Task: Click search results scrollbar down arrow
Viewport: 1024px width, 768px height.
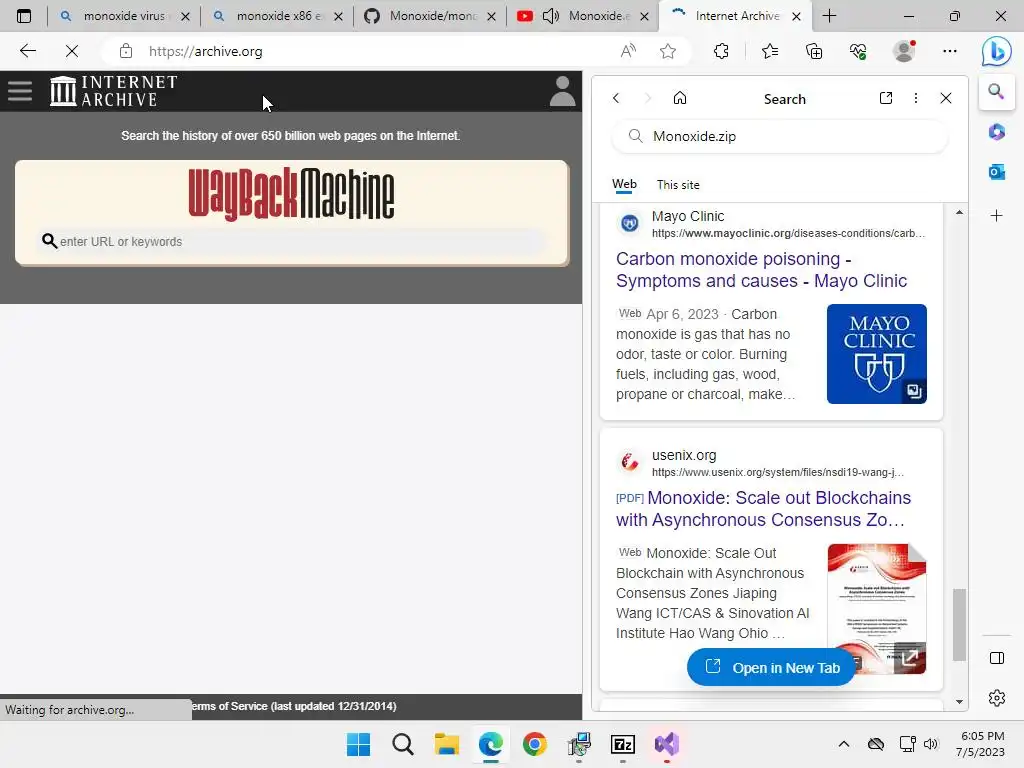Action: click(x=959, y=702)
